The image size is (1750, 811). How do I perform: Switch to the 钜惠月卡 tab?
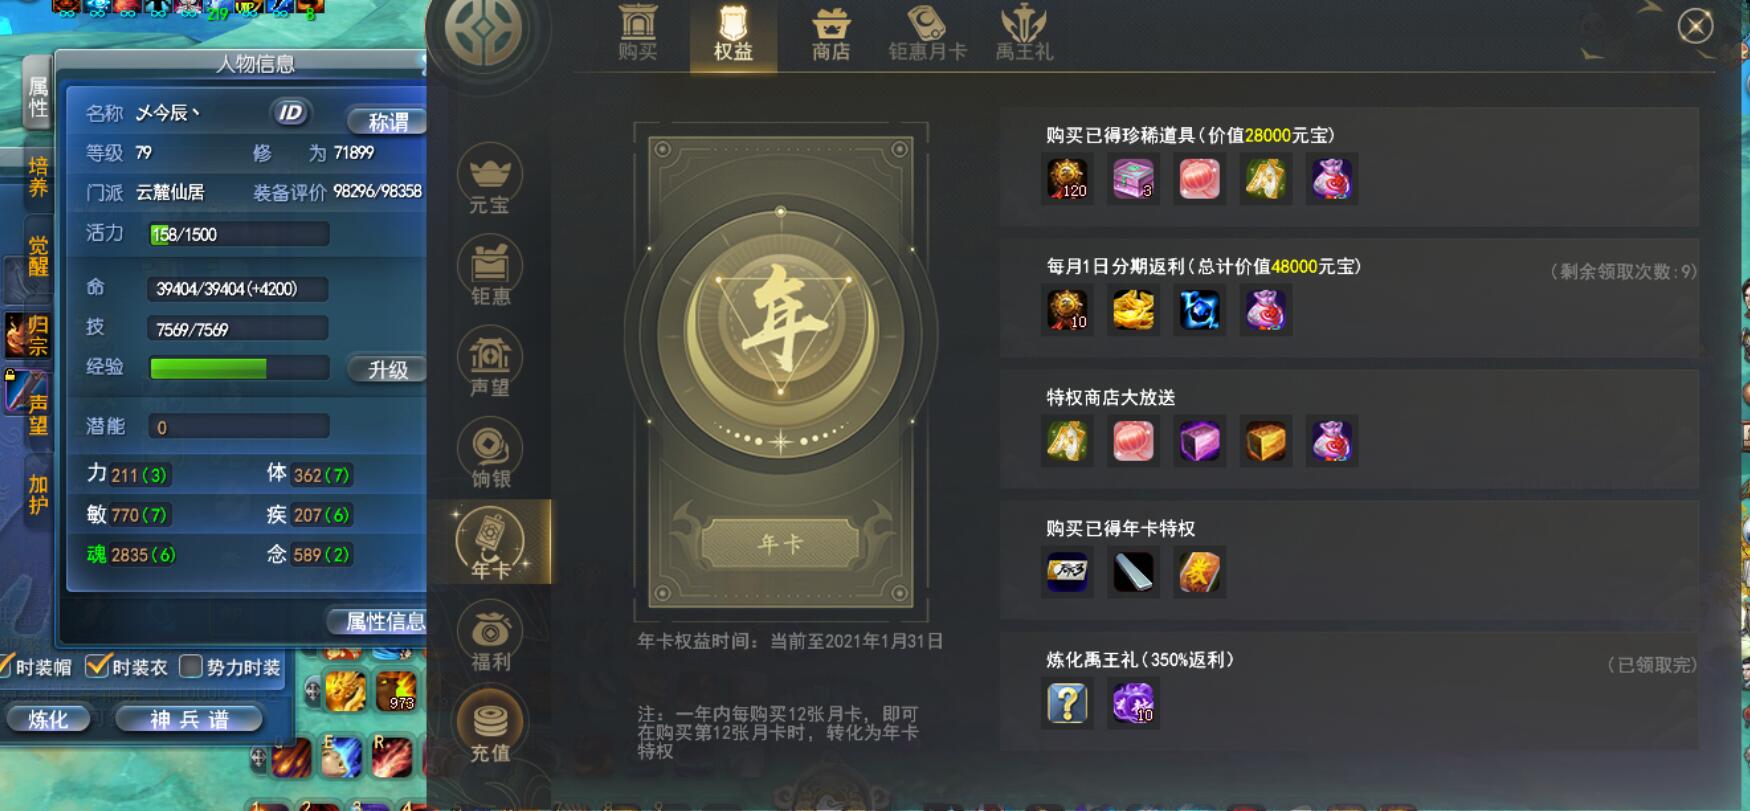point(927,36)
